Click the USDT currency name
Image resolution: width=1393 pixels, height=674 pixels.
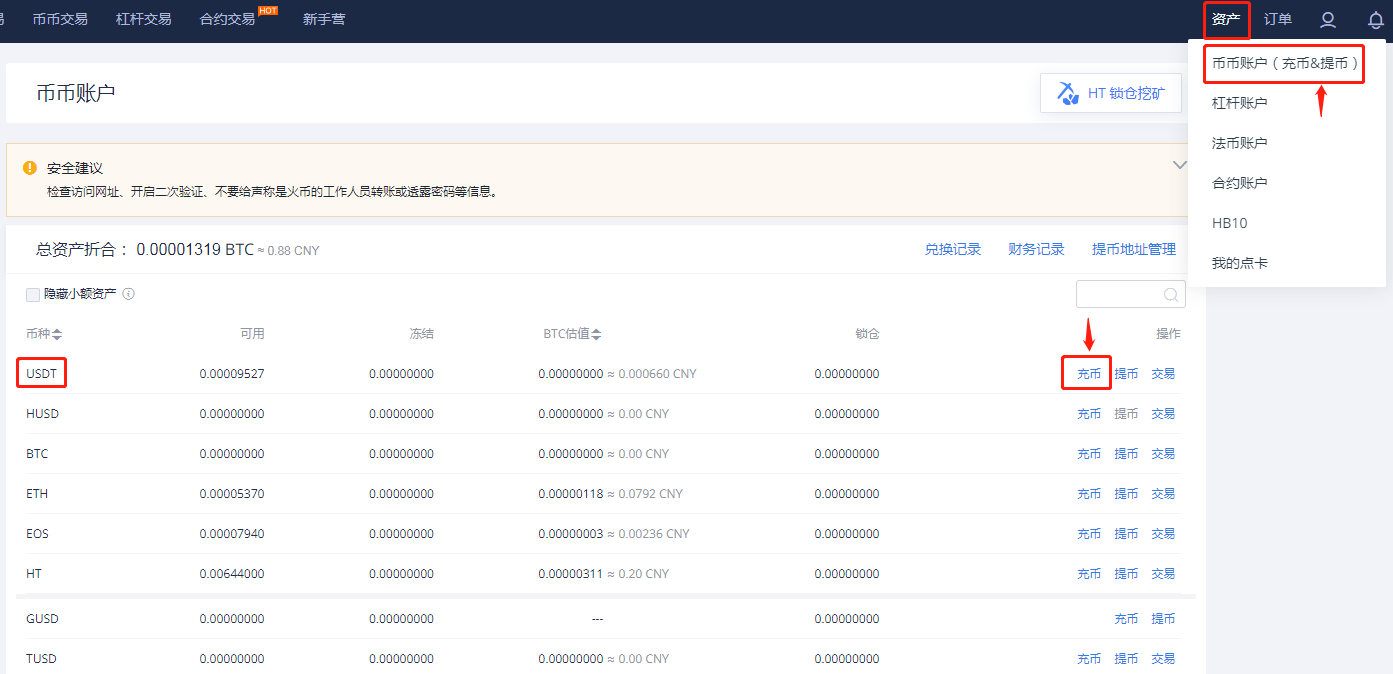click(x=43, y=374)
